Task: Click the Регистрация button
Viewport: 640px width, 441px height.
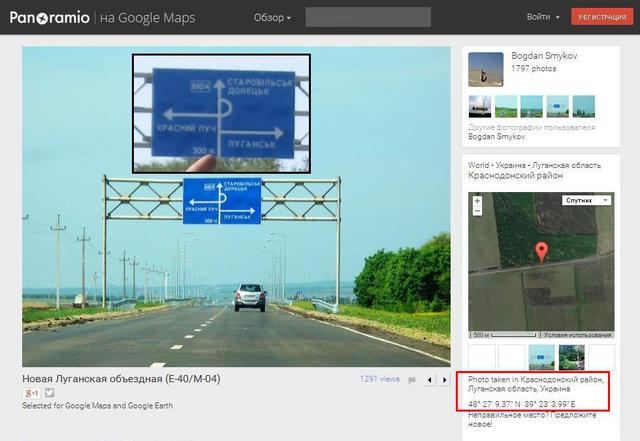Action: click(600, 18)
